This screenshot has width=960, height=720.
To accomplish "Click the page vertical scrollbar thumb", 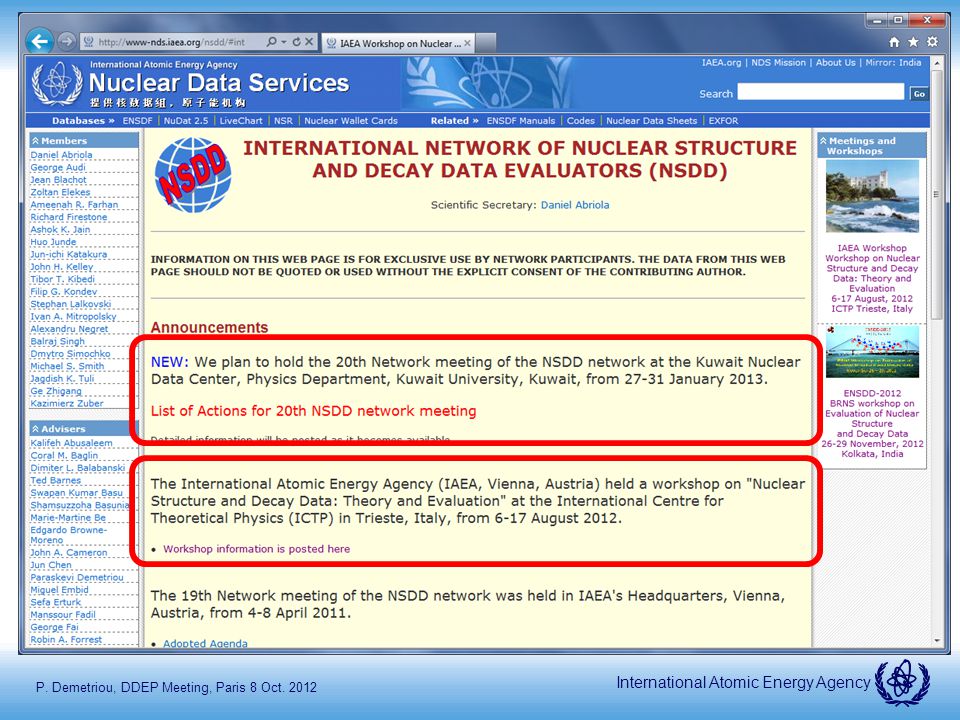I will click(x=936, y=194).
